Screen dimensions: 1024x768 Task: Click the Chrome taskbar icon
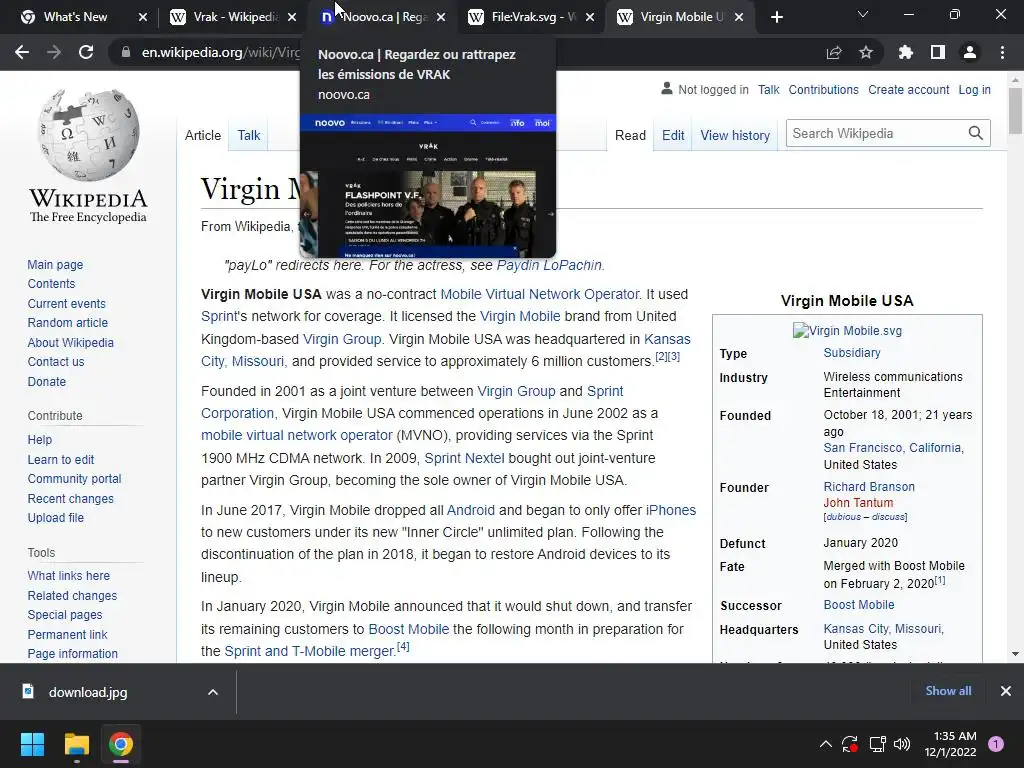[x=121, y=744]
